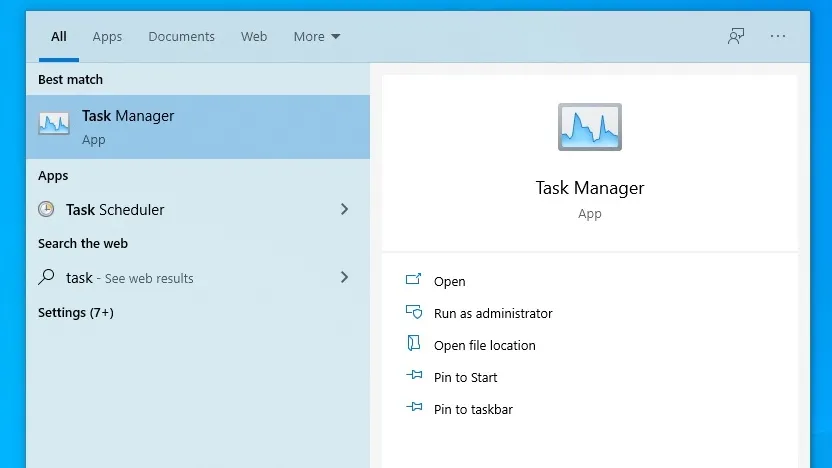This screenshot has width=832, height=468.
Task: Click the Pin to taskbar pin icon
Action: pos(414,407)
